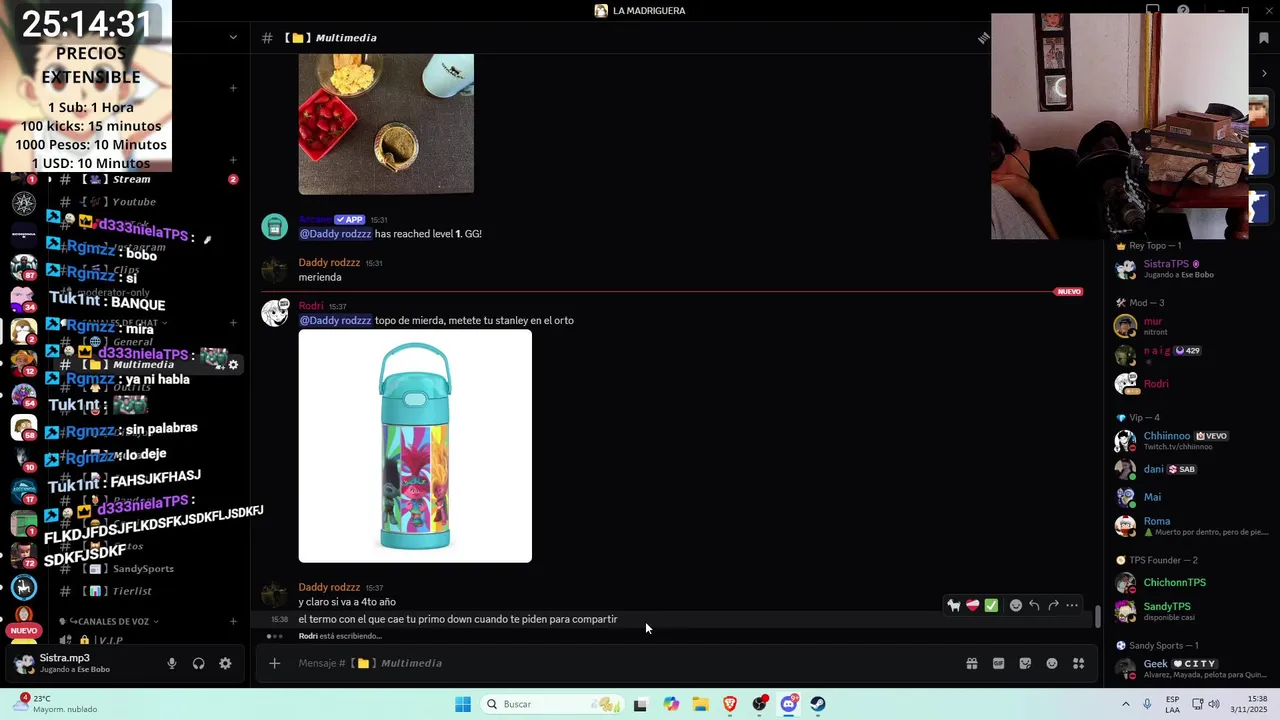Mute microphone in user panel
The height and width of the screenshot is (720, 1280).
(172, 663)
